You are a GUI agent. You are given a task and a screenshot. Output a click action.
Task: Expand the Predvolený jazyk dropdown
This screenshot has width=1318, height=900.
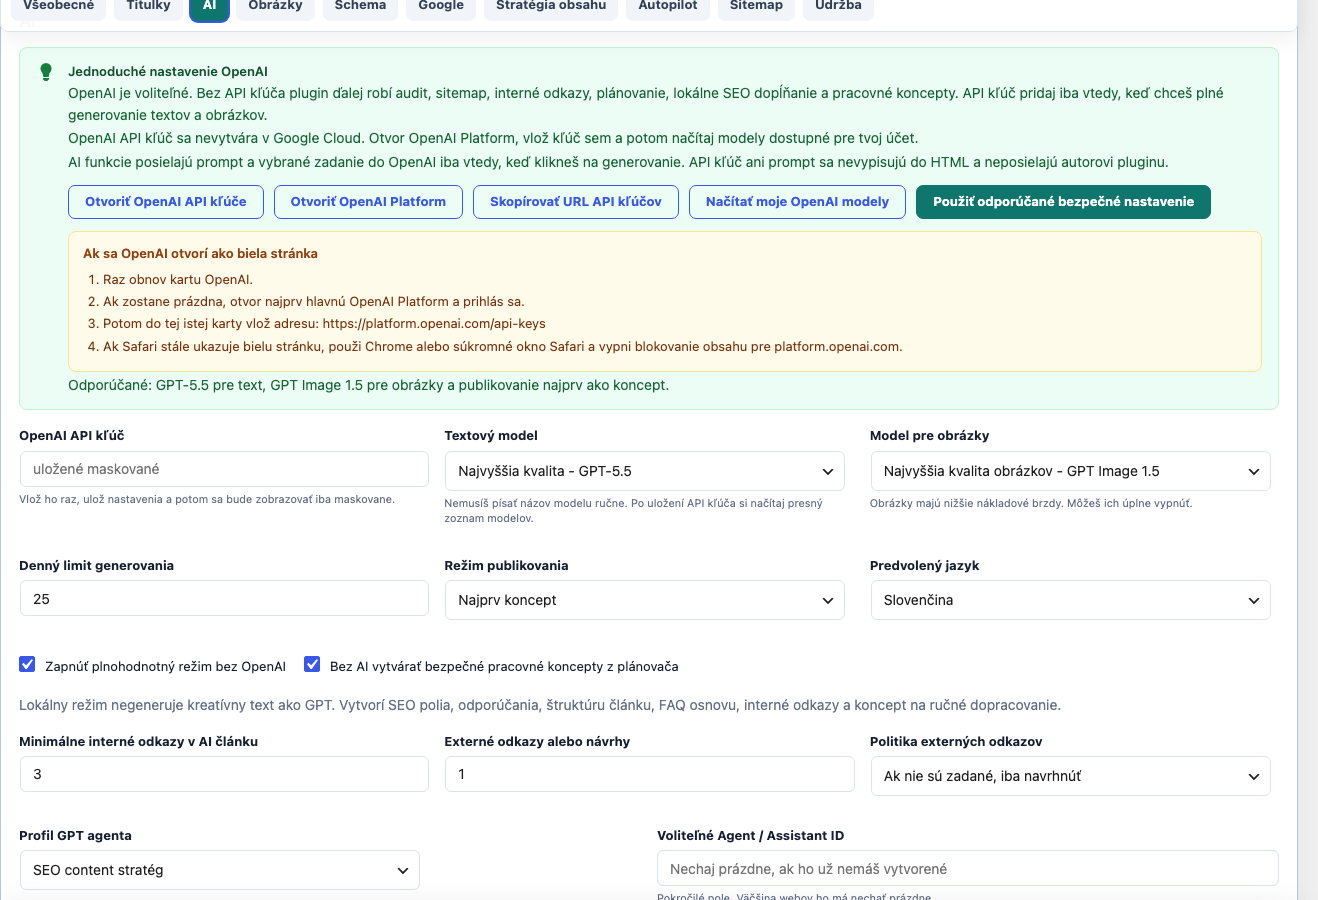click(x=1070, y=600)
